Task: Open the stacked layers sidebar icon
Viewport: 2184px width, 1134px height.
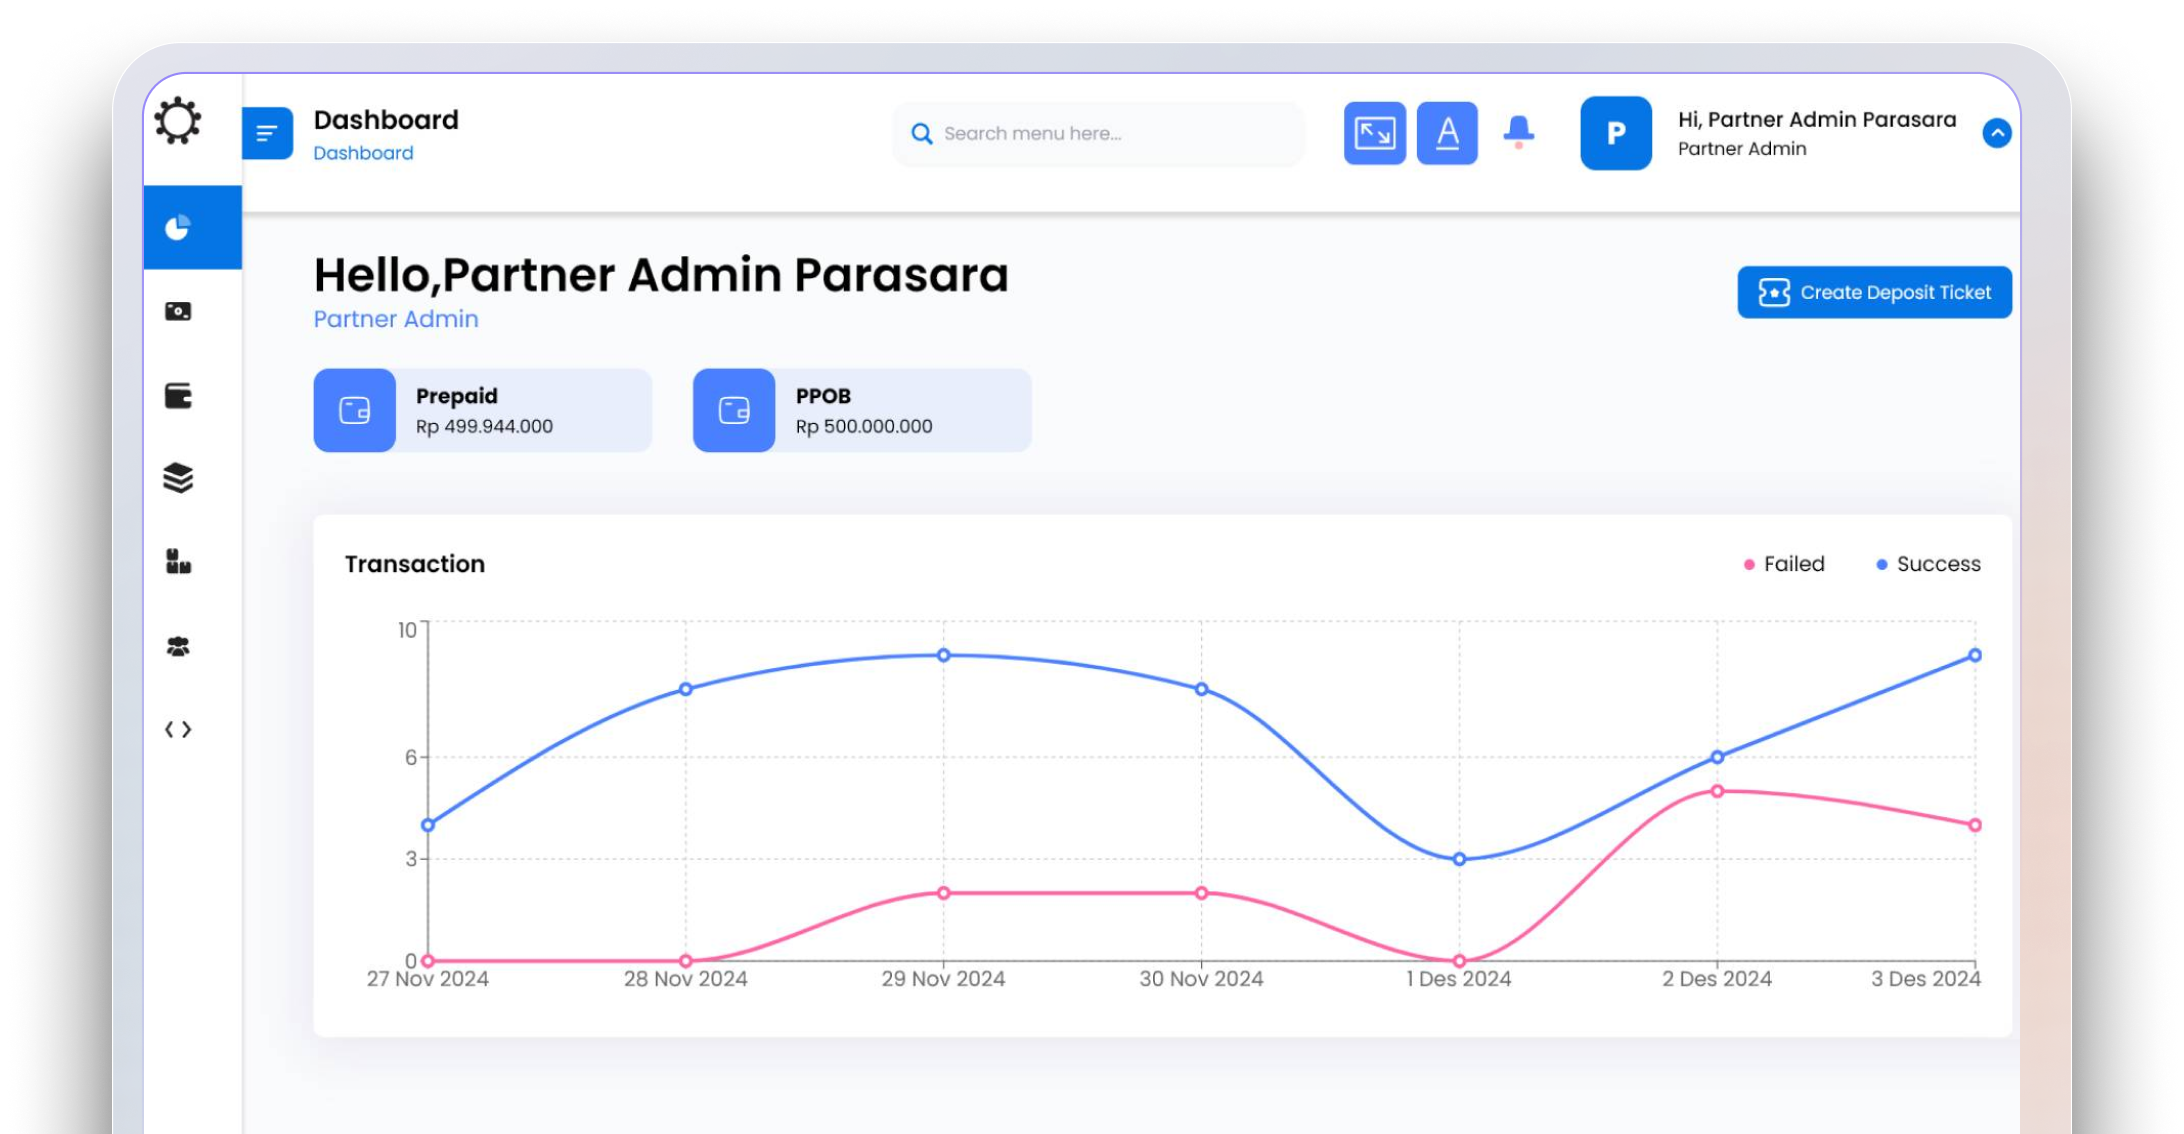Action: click(178, 478)
